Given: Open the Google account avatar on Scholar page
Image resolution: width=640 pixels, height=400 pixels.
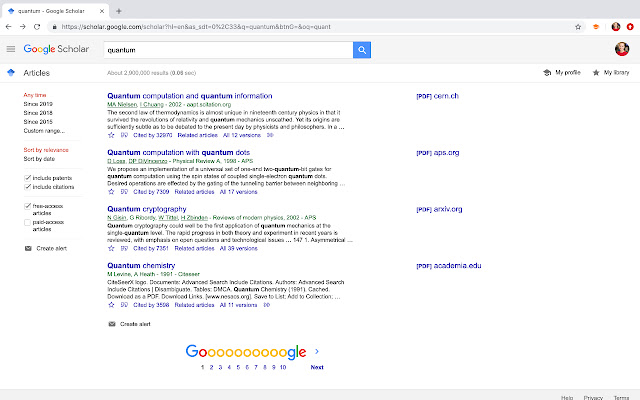Looking at the screenshot, I should coord(622,49).
